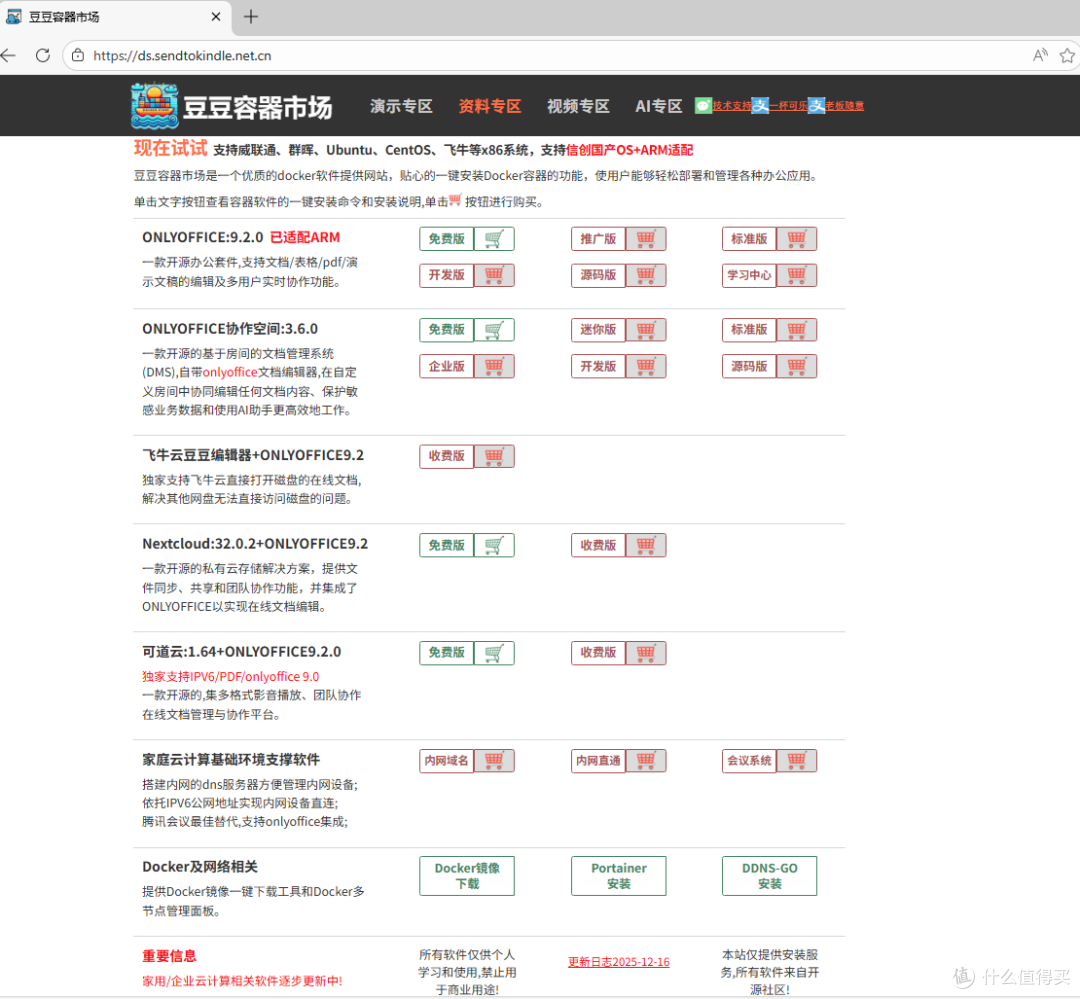Click the Alipay icon before 老板随意
Image resolution: width=1080 pixels, height=999 pixels.
[816, 105]
